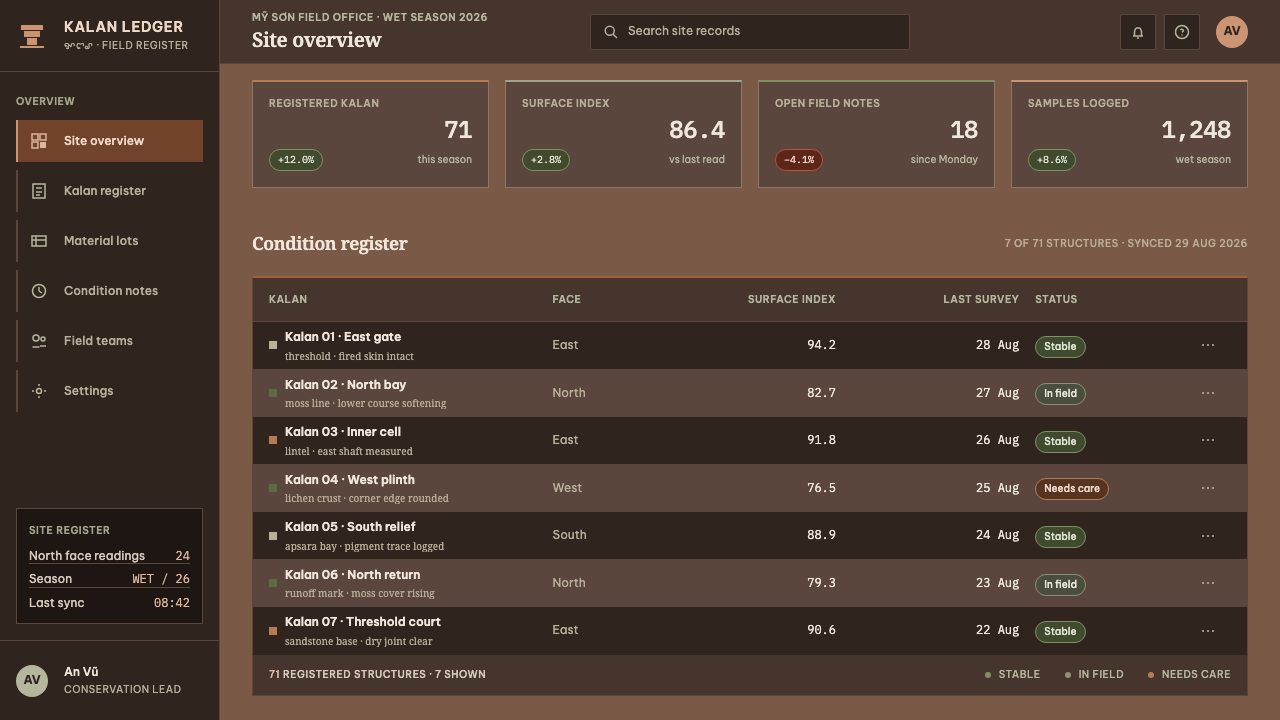The height and width of the screenshot is (720, 1280).
Task: Open Material lots menu item
Action: (x=110, y=241)
